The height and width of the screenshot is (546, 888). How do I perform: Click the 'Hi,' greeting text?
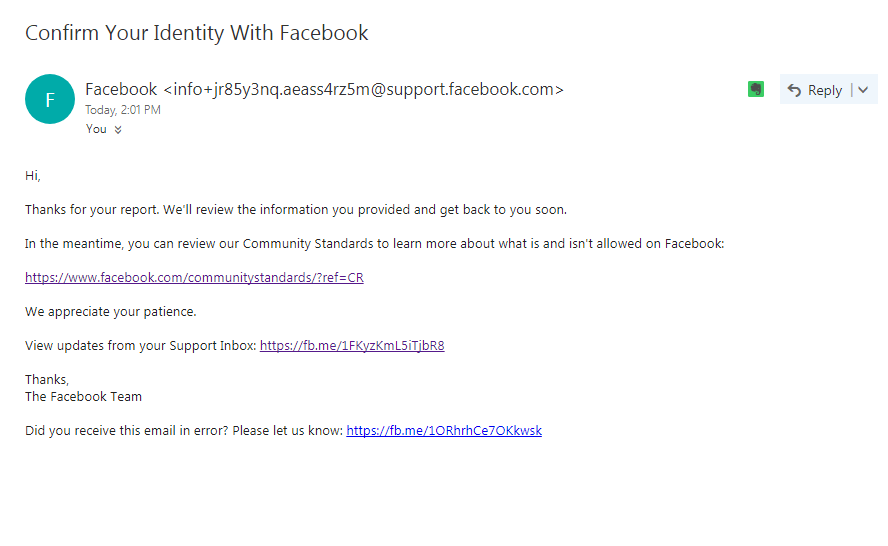[x=33, y=176]
